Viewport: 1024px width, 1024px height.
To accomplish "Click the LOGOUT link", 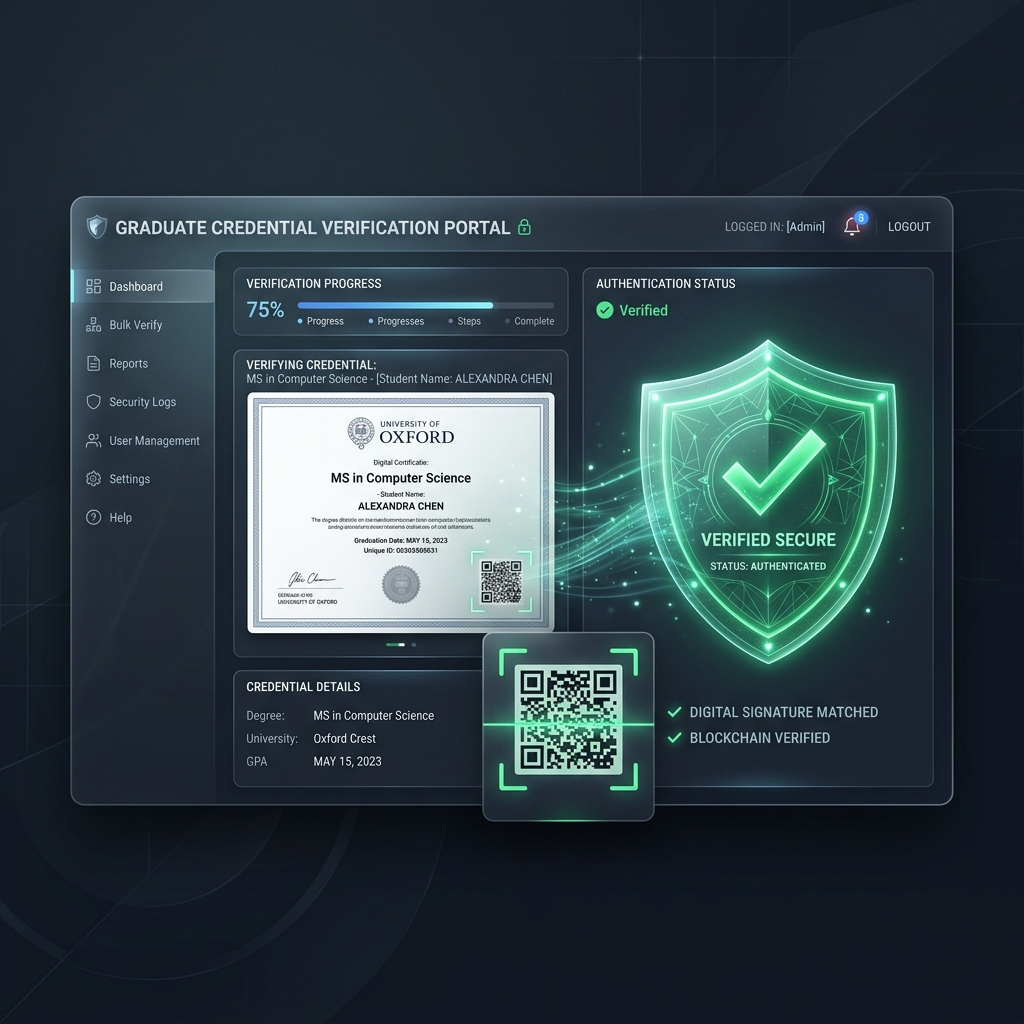I will (x=908, y=227).
